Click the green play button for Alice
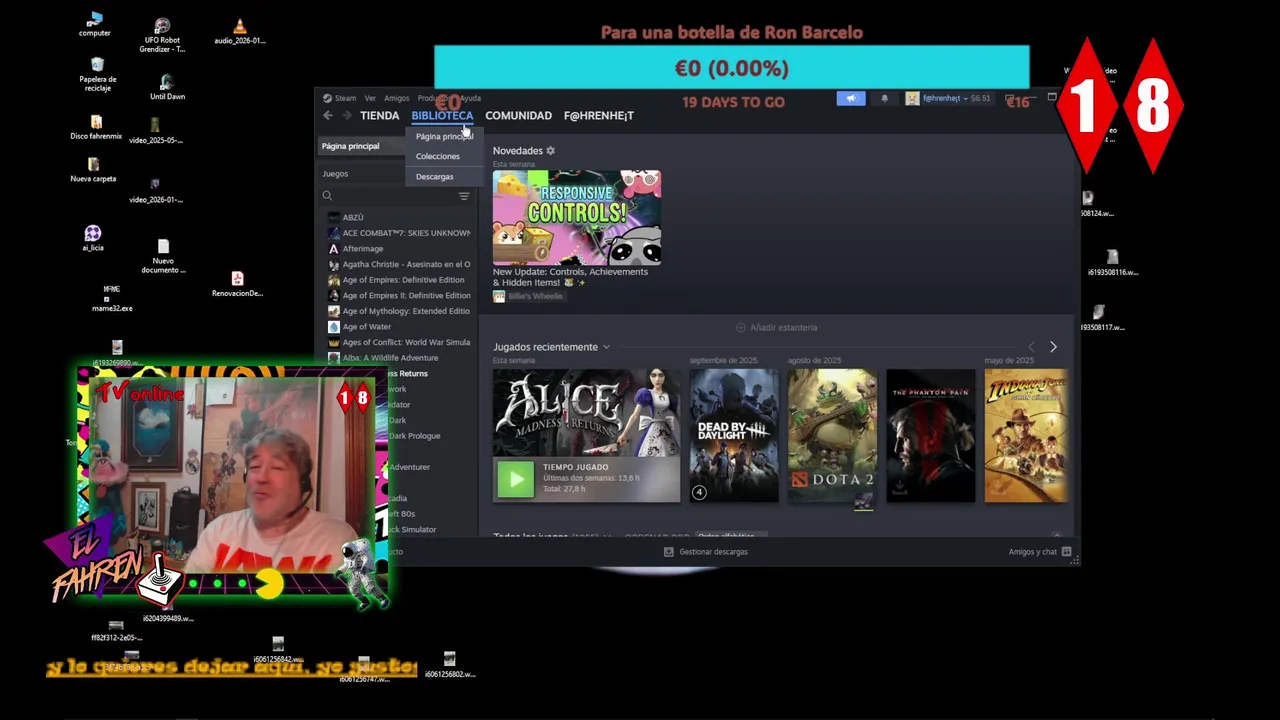 pos(516,480)
